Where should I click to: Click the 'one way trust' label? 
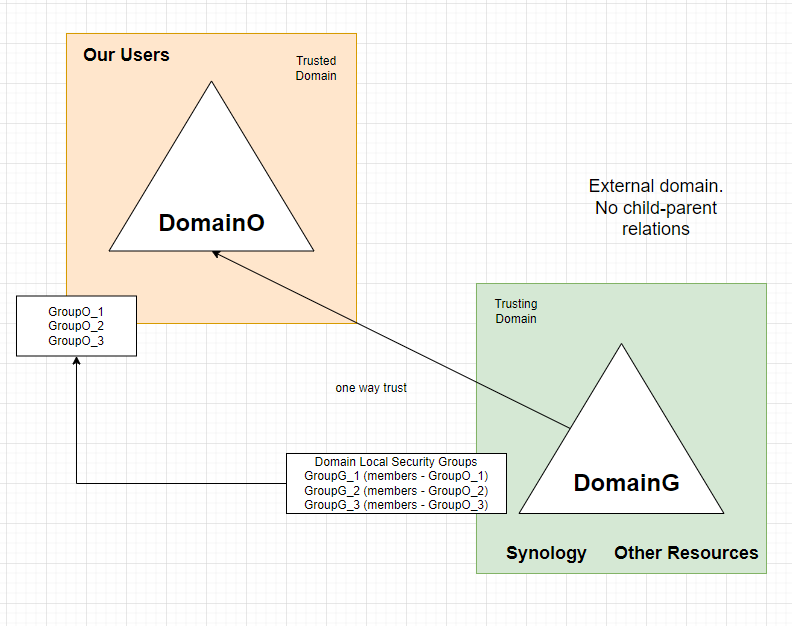pos(371,388)
